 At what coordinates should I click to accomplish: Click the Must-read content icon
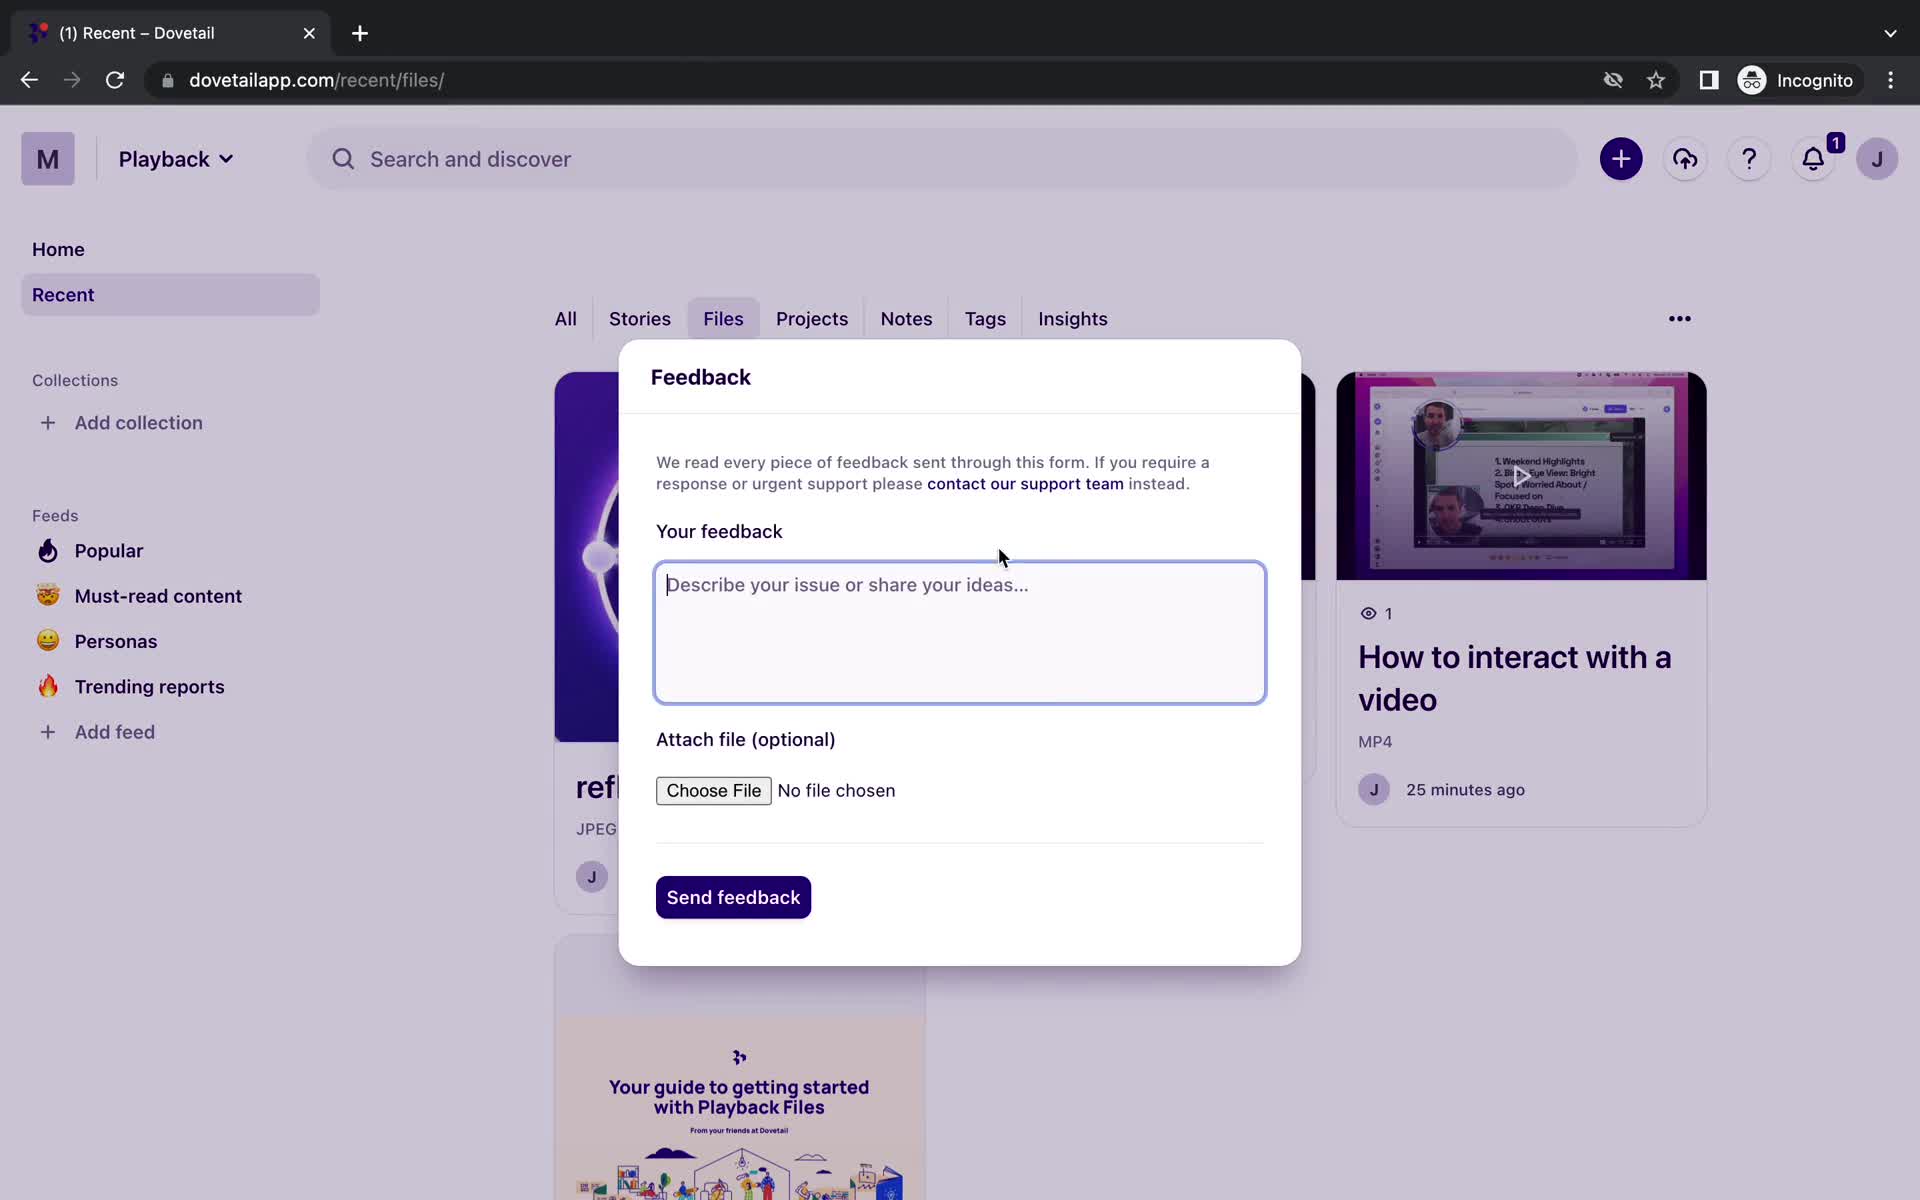click(48, 596)
